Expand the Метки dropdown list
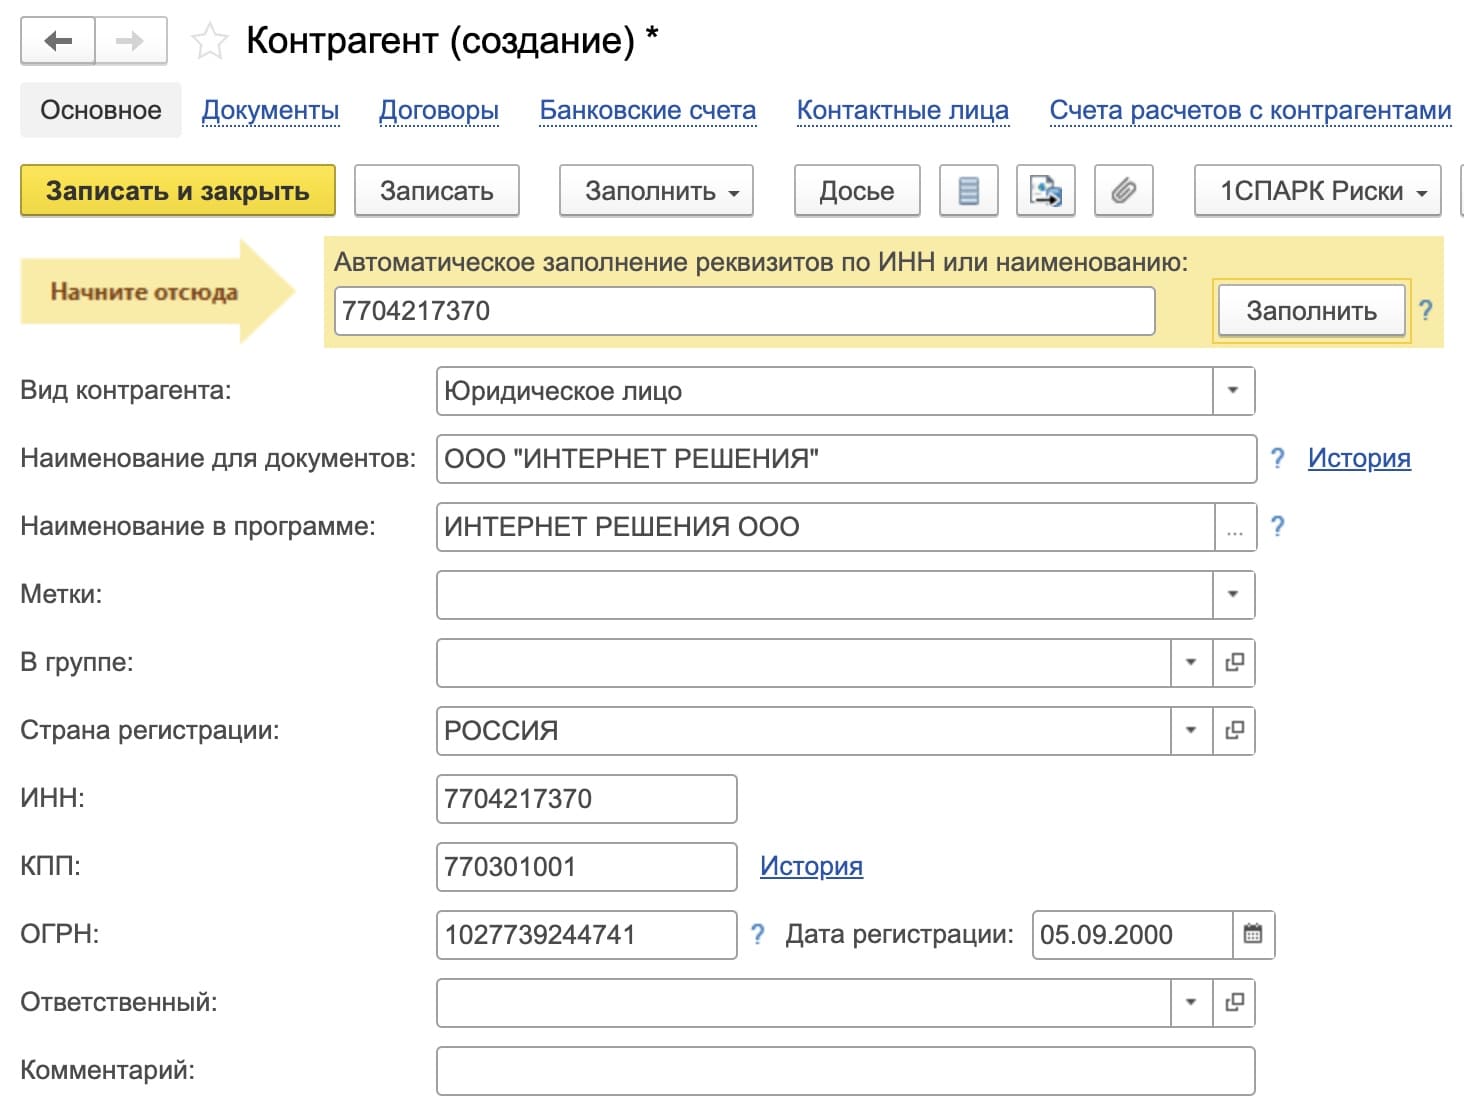 click(x=1233, y=594)
